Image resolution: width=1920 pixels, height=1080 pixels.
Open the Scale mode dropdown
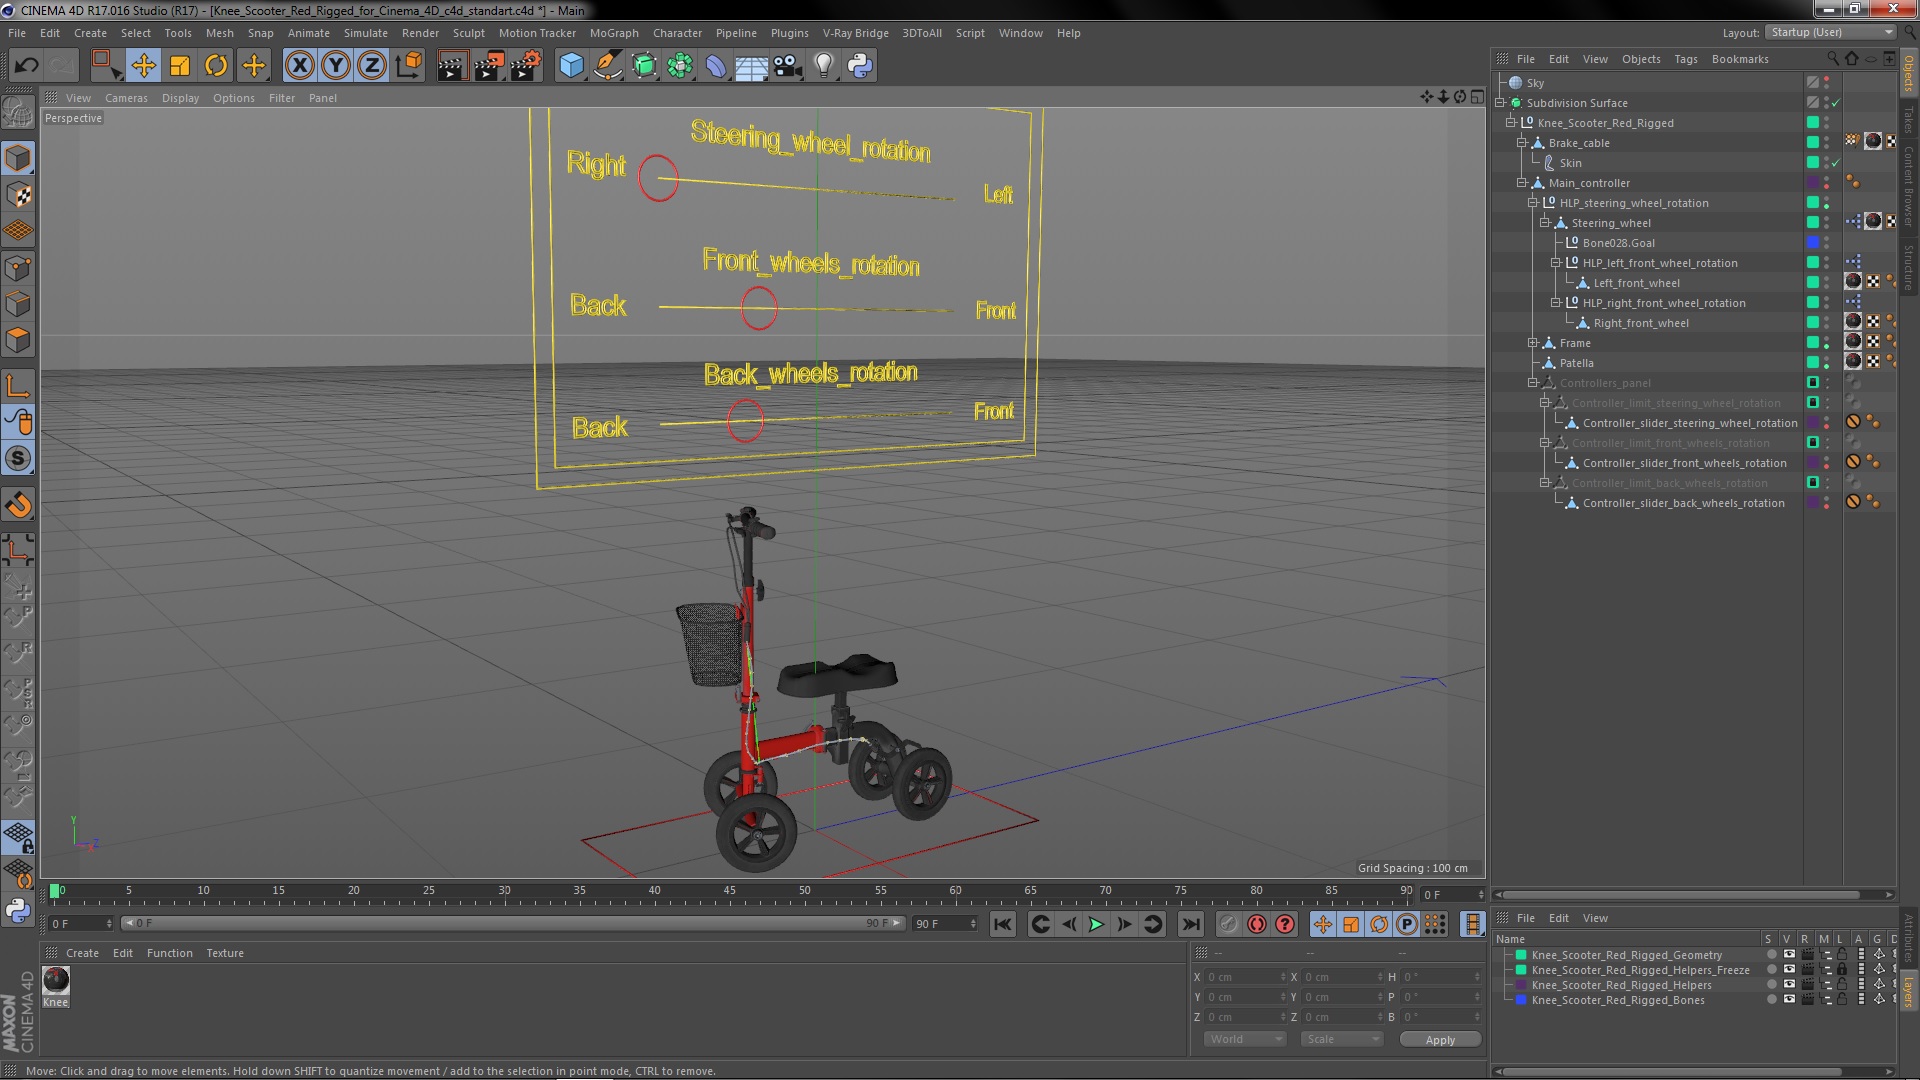coord(1341,1039)
